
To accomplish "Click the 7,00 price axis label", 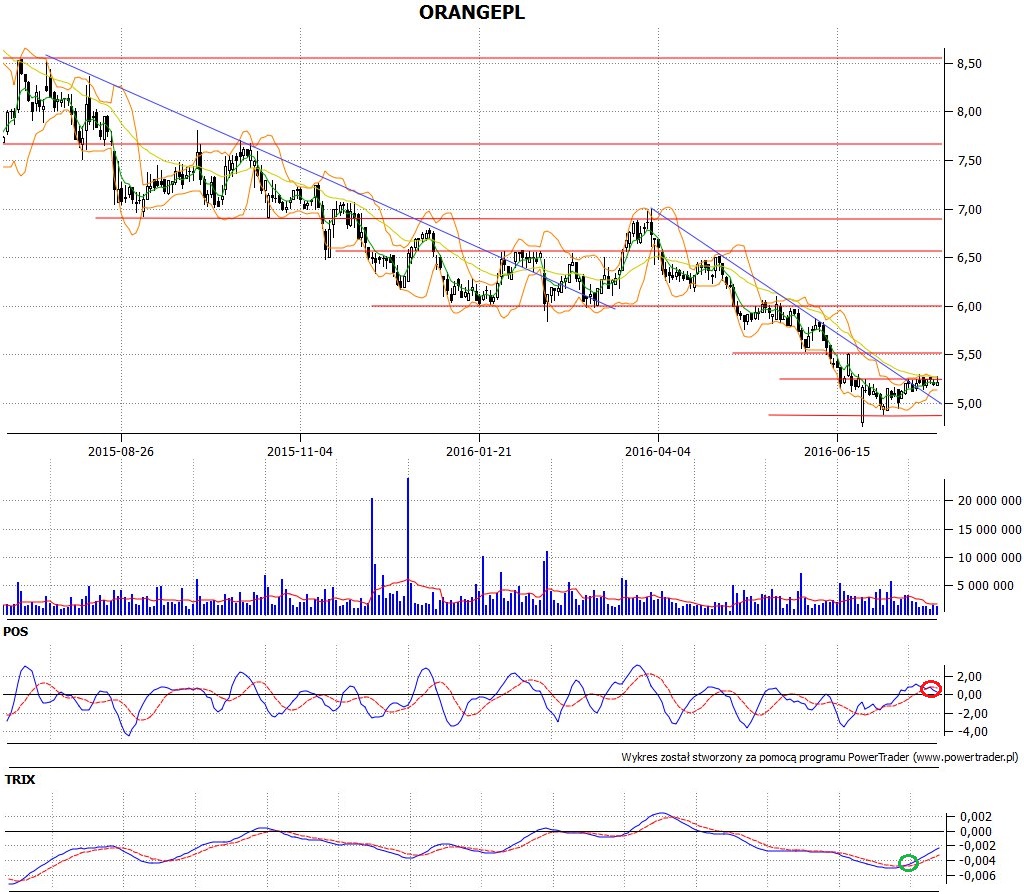I will pyautogui.click(x=969, y=210).
